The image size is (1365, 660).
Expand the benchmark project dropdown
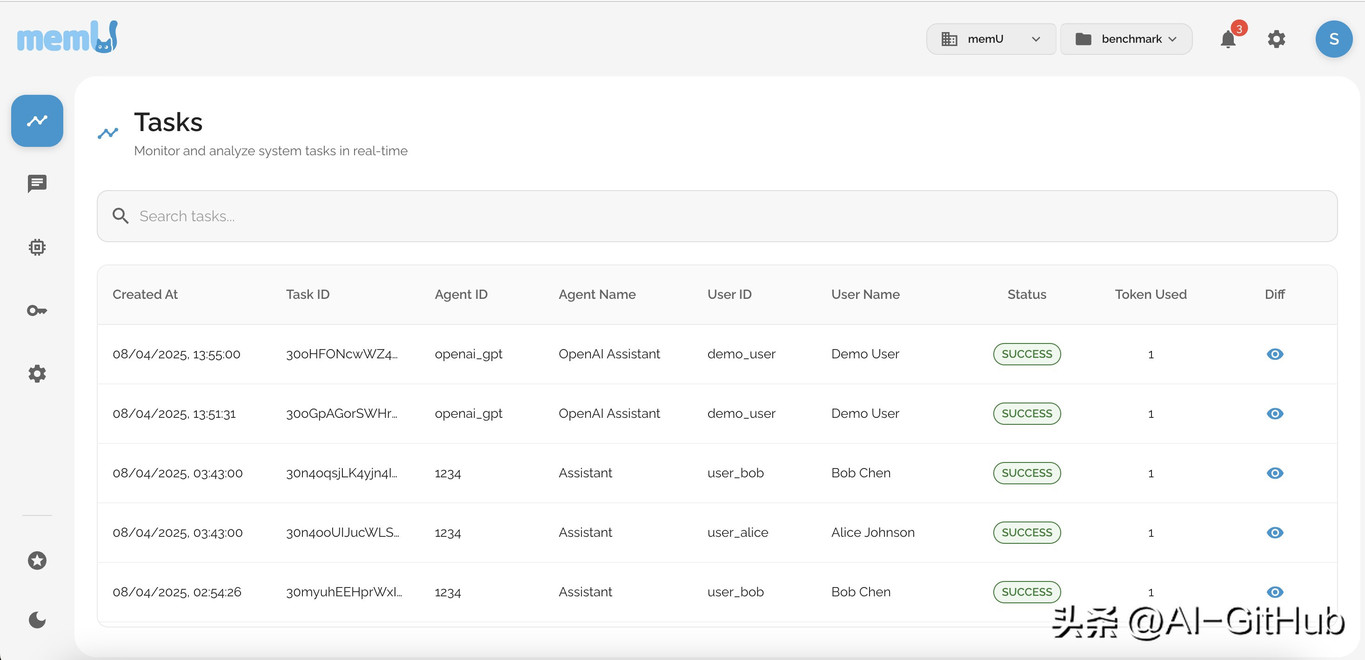1126,39
